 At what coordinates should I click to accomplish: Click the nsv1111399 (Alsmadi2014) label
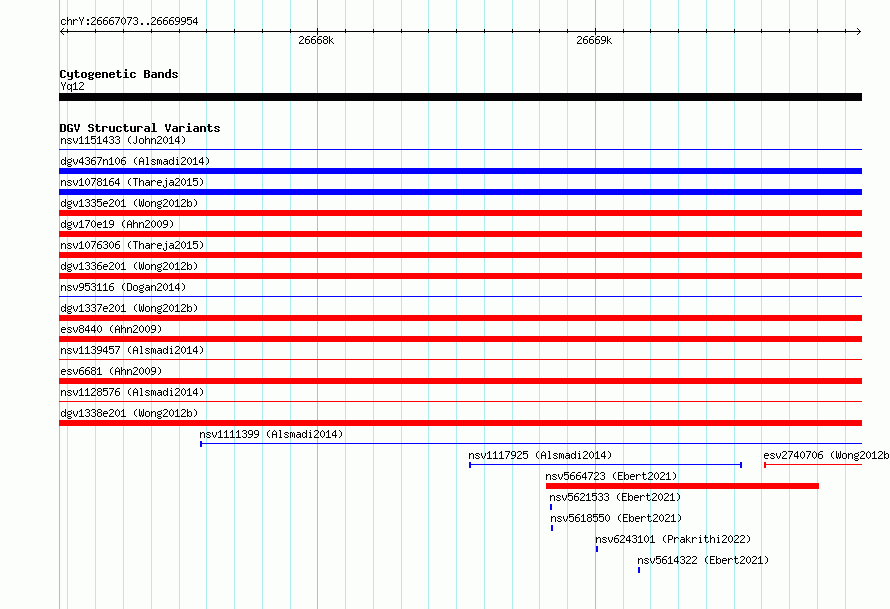[x=271, y=434]
